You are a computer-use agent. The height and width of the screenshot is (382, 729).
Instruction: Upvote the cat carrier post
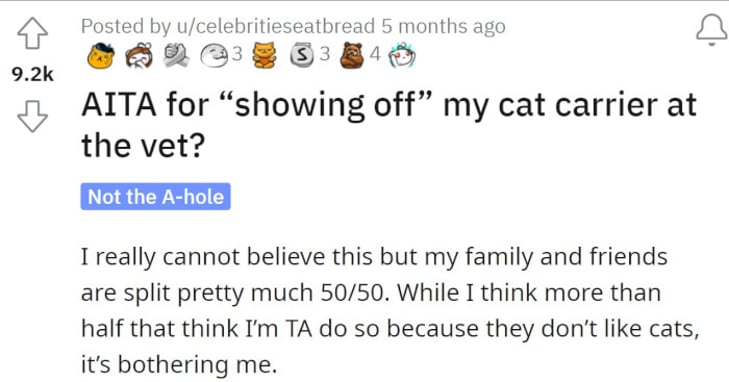(x=32, y=33)
